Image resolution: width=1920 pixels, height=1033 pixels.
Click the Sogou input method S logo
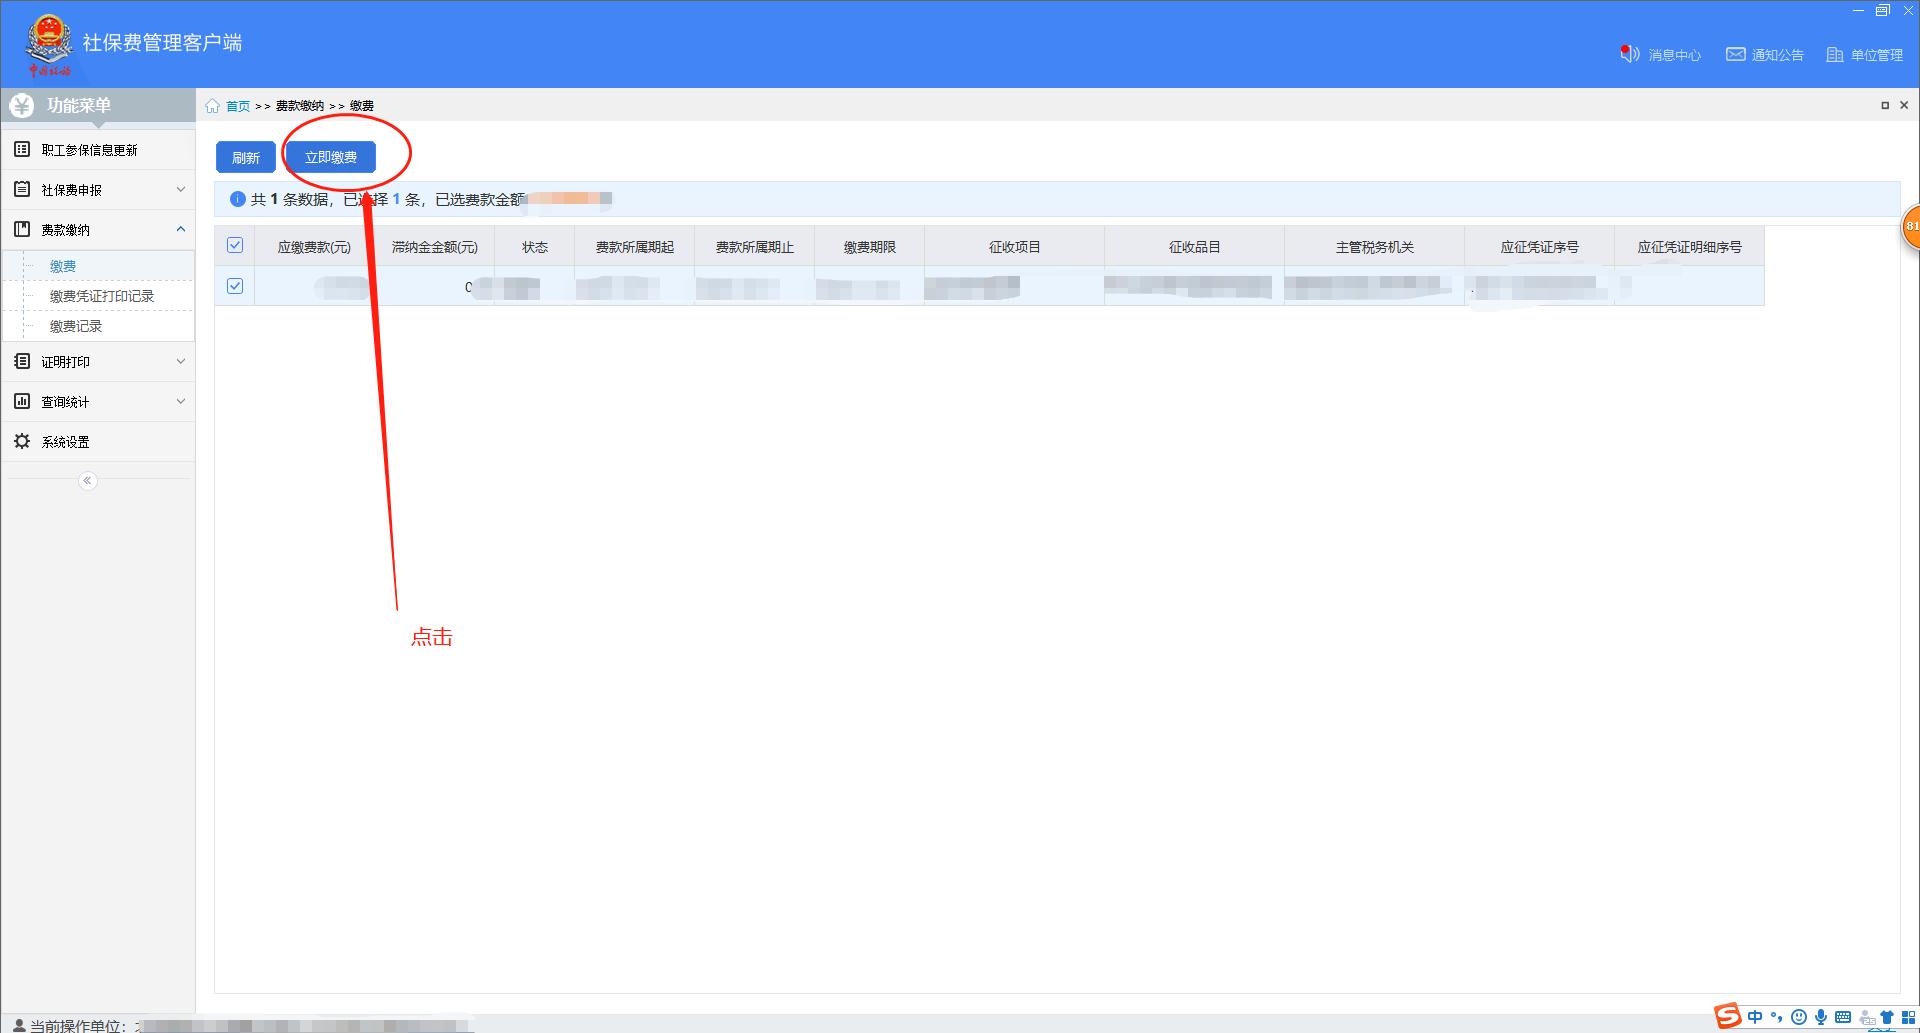click(1728, 1016)
